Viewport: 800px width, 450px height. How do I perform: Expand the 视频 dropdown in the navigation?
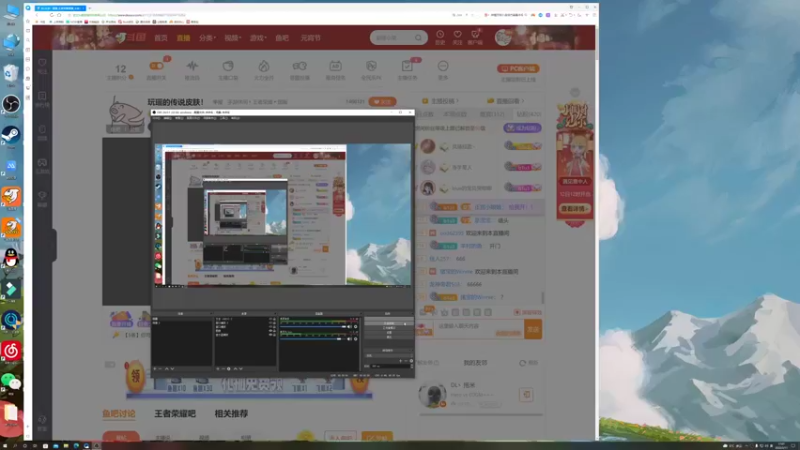pos(233,38)
